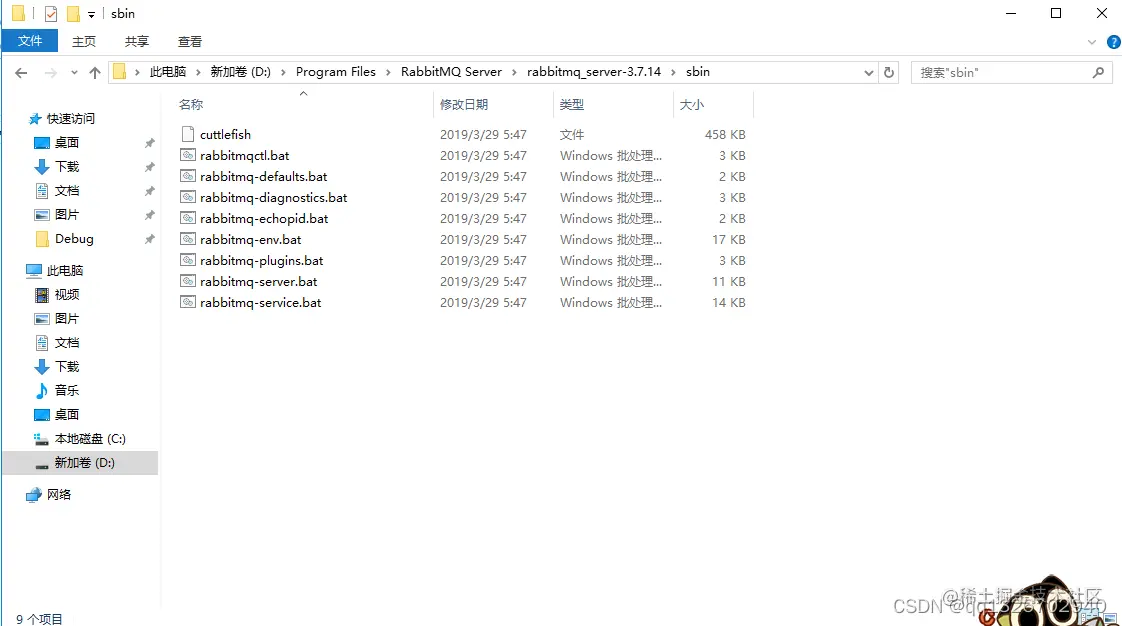Viewport: 1122px width, 626px height.
Task: Click the rabbitmq-service.bat file name
Action: tap(260, 303)
